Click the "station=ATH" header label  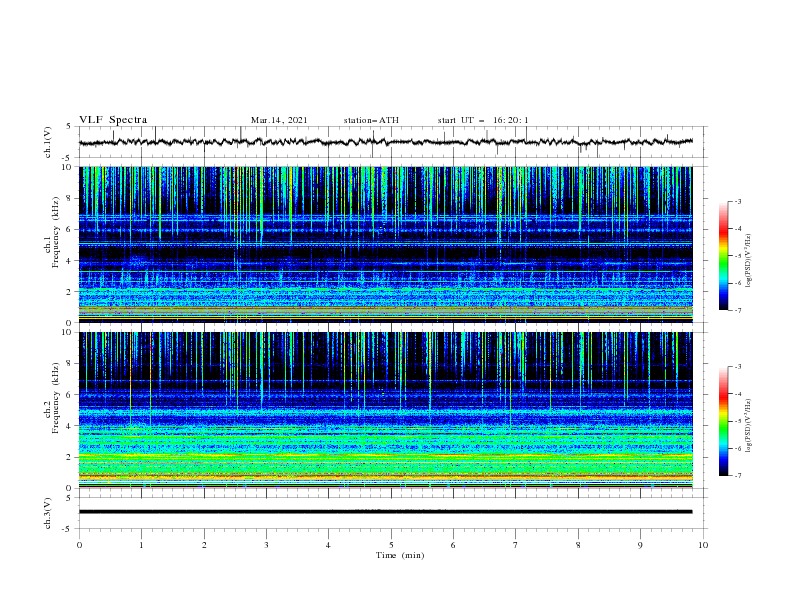point(371,120)
